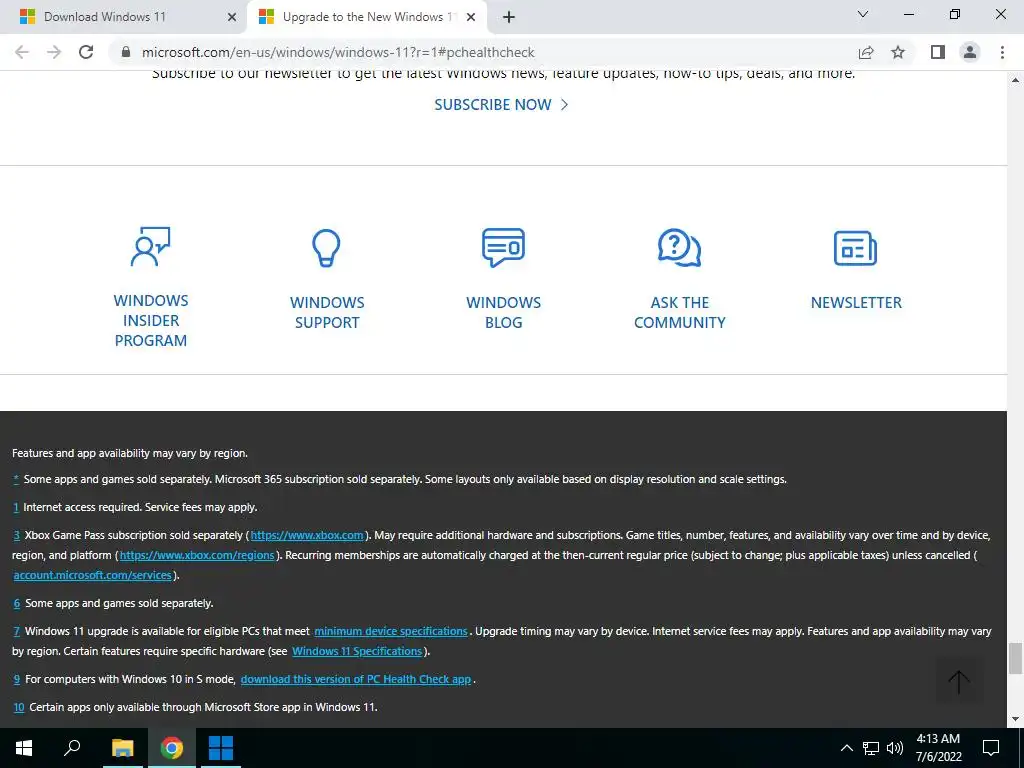The height and width of the screenshot is (768, 1024).
Task: Open the ASK THE COMMUNITY link text
Action: tap(680, 312)
